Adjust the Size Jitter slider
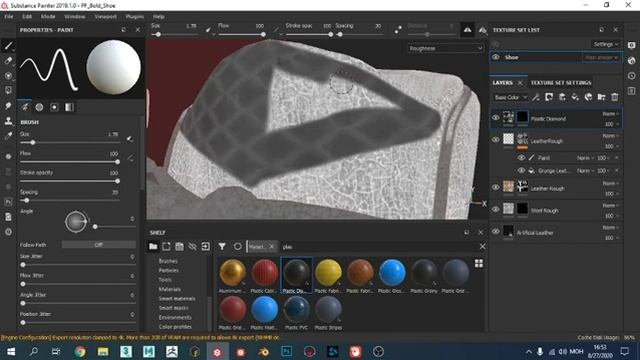This screenshot has height=360, width=640. 78,264
